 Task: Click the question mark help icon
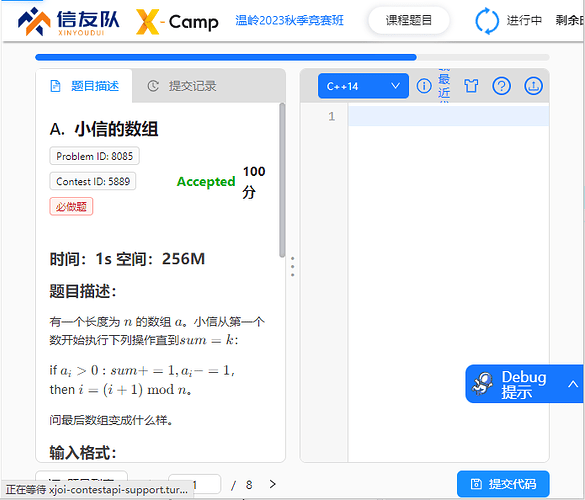[501, 86]
